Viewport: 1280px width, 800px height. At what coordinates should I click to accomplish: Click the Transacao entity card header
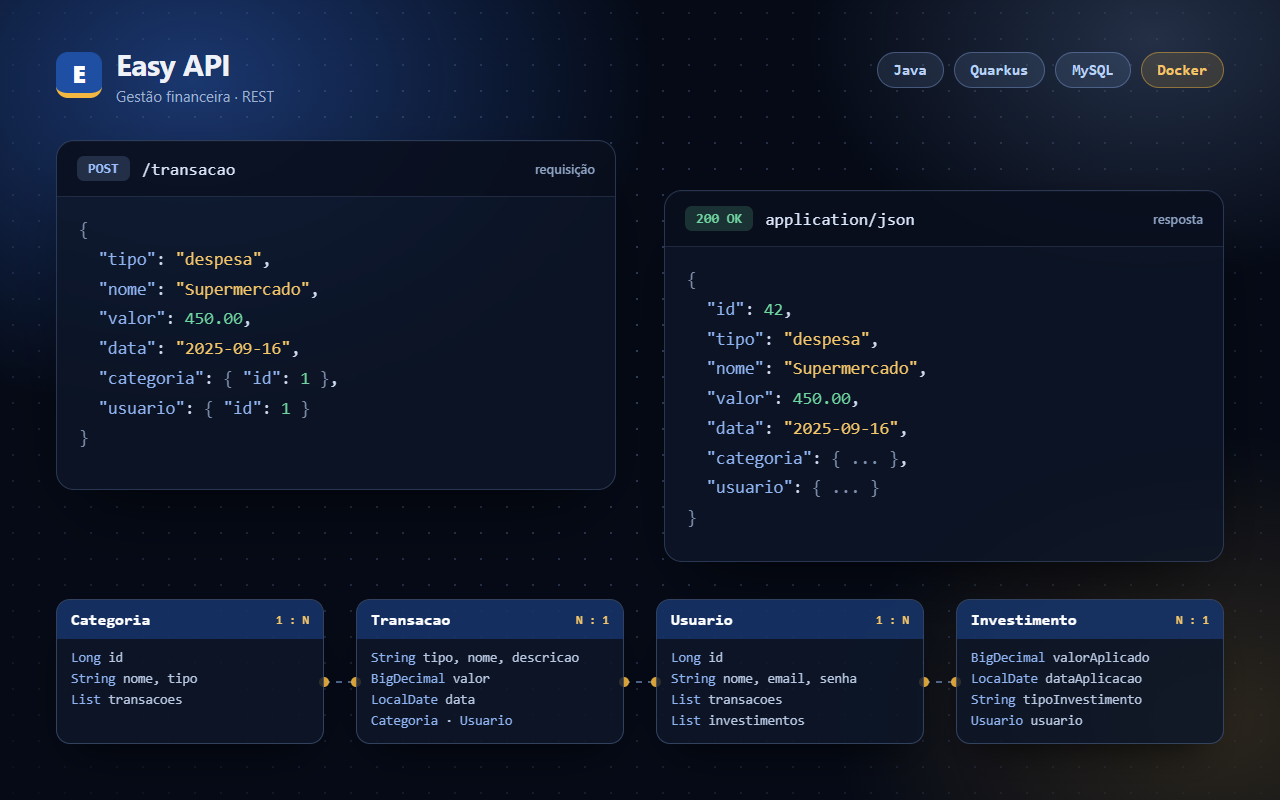490,620
